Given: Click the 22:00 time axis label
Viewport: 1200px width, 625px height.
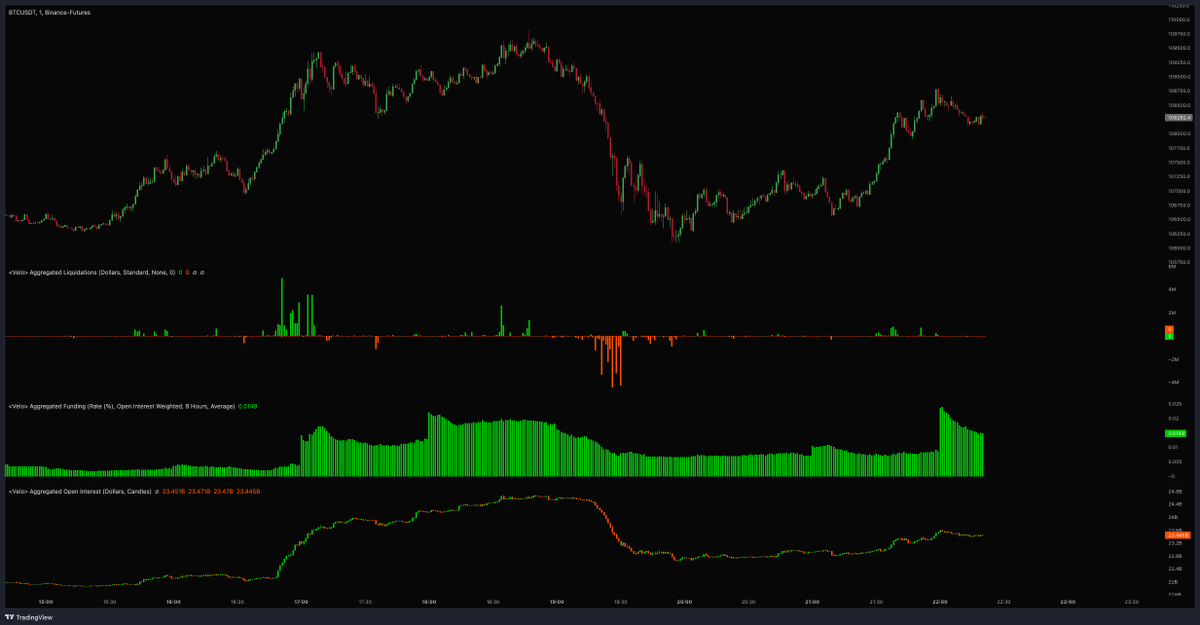Looking at the screenshot, I should tap(940, 602).
